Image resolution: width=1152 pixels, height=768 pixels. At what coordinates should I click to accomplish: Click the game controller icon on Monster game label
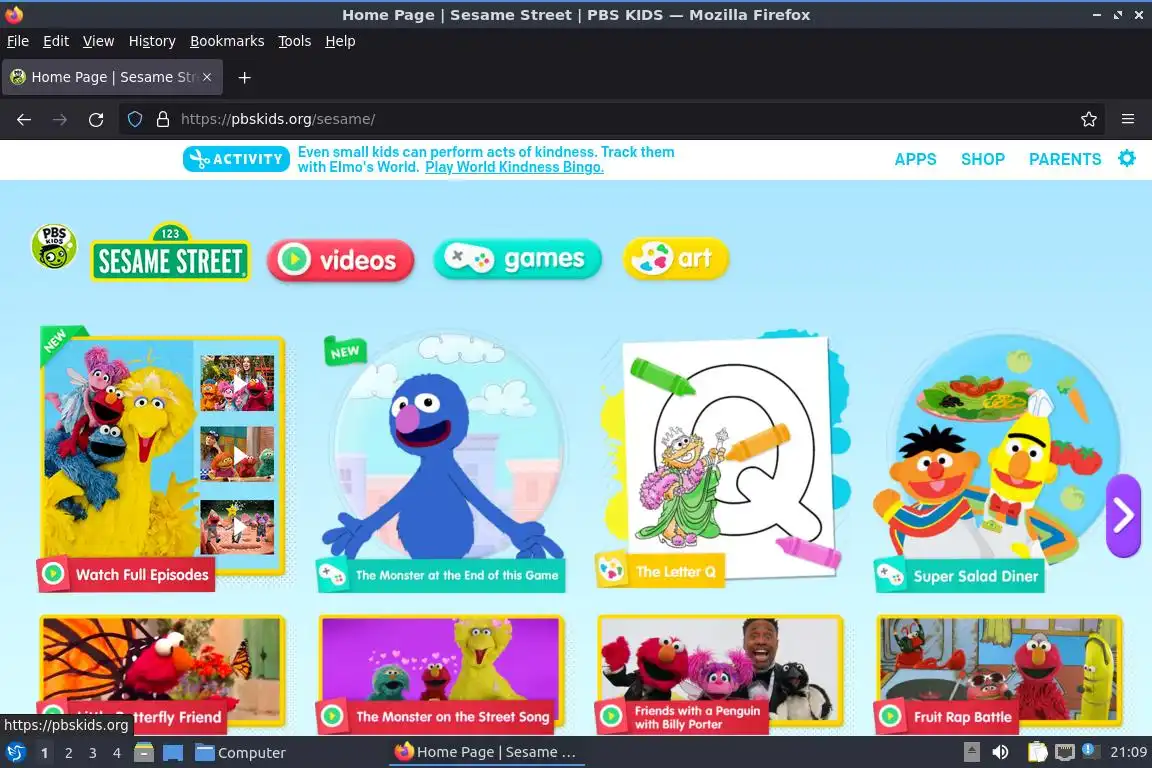[332, 575]
